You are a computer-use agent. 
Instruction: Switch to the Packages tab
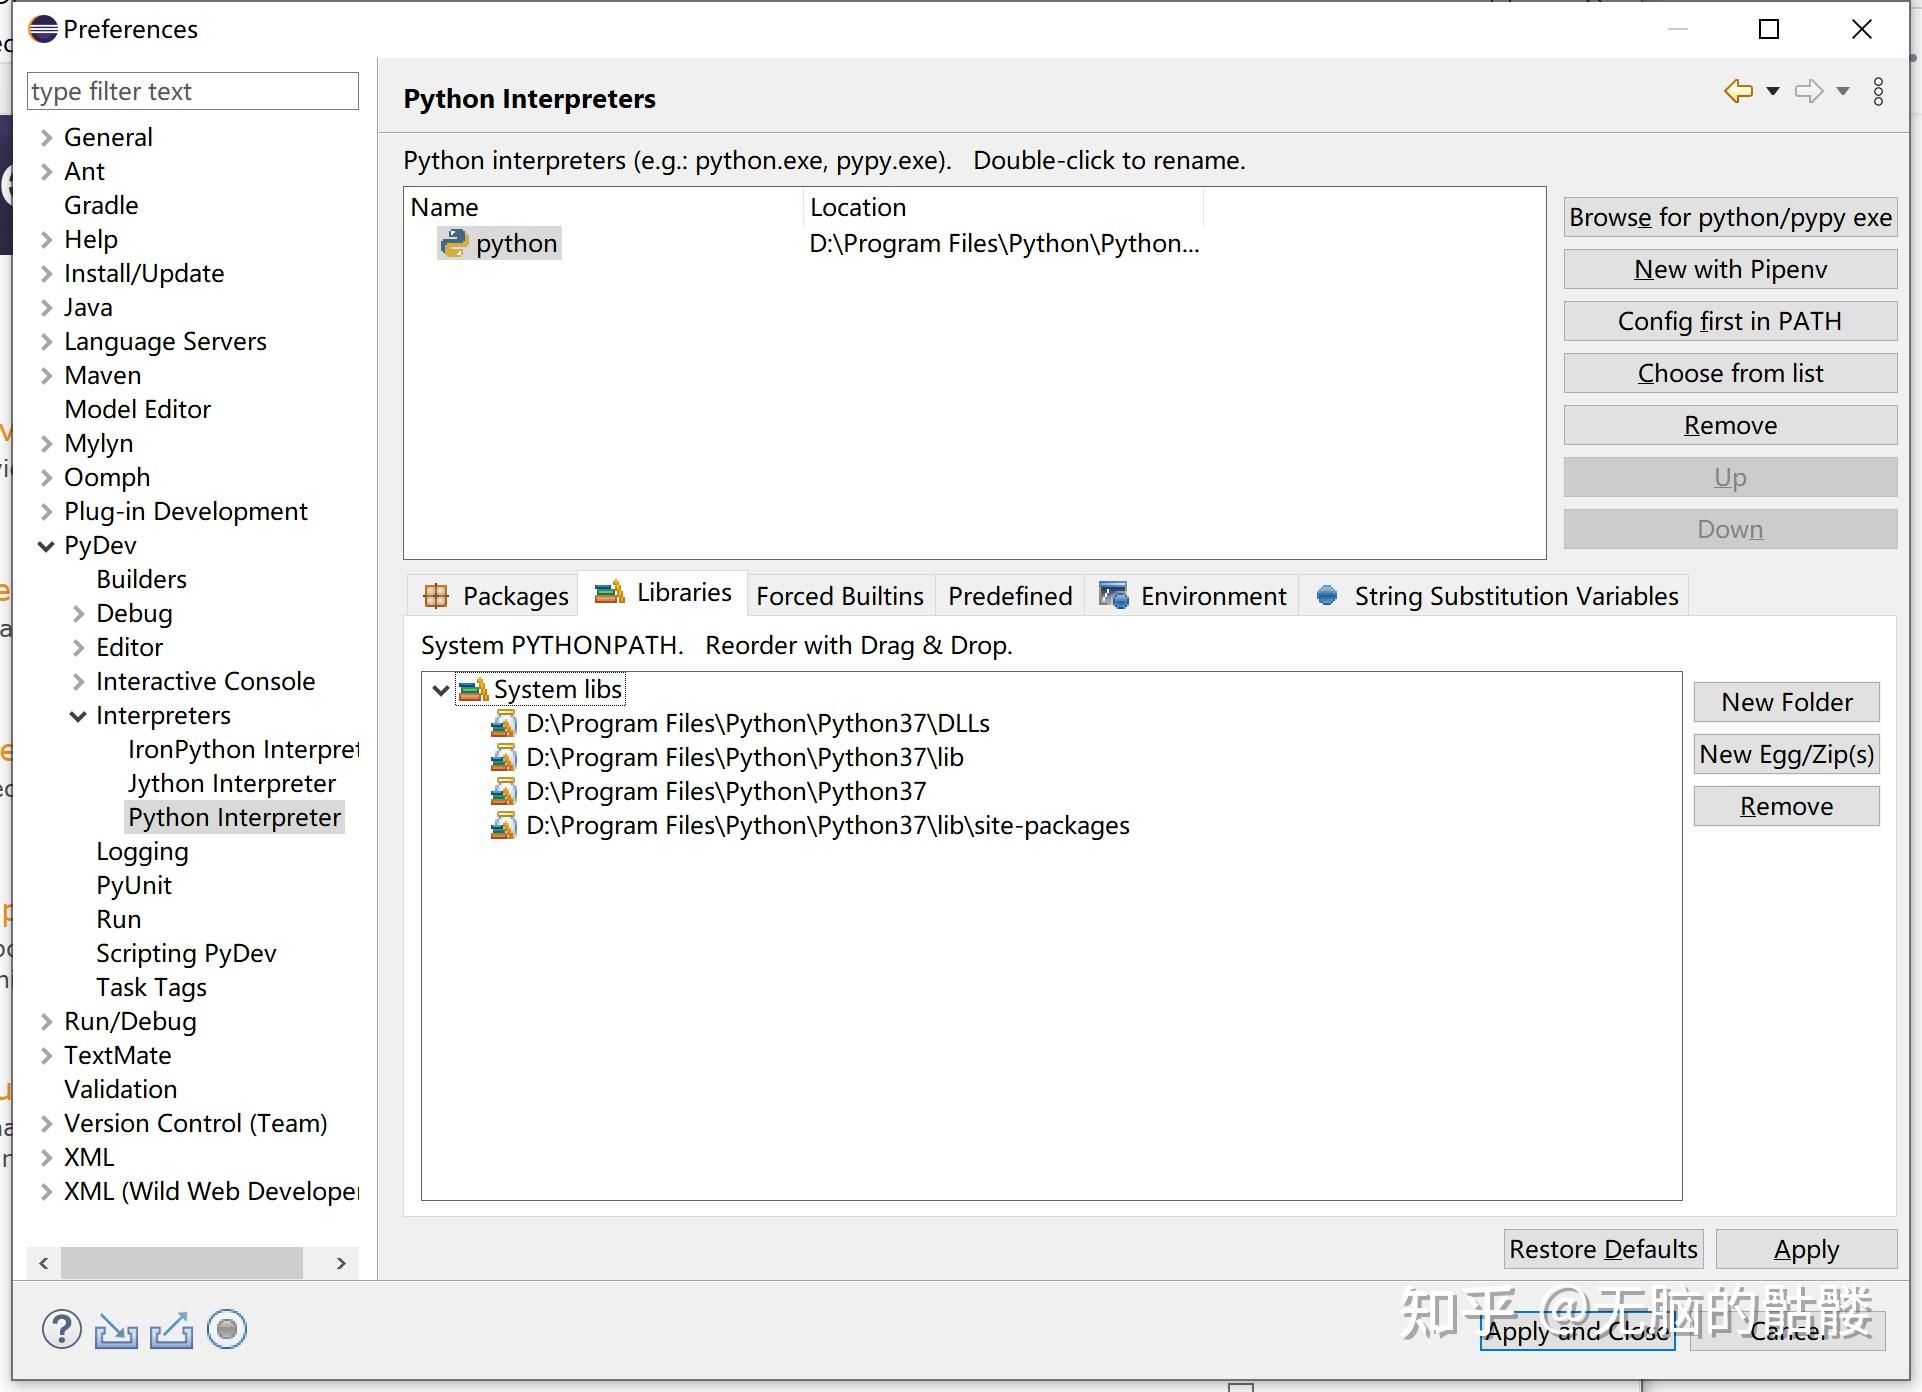[x=496, y=596]
